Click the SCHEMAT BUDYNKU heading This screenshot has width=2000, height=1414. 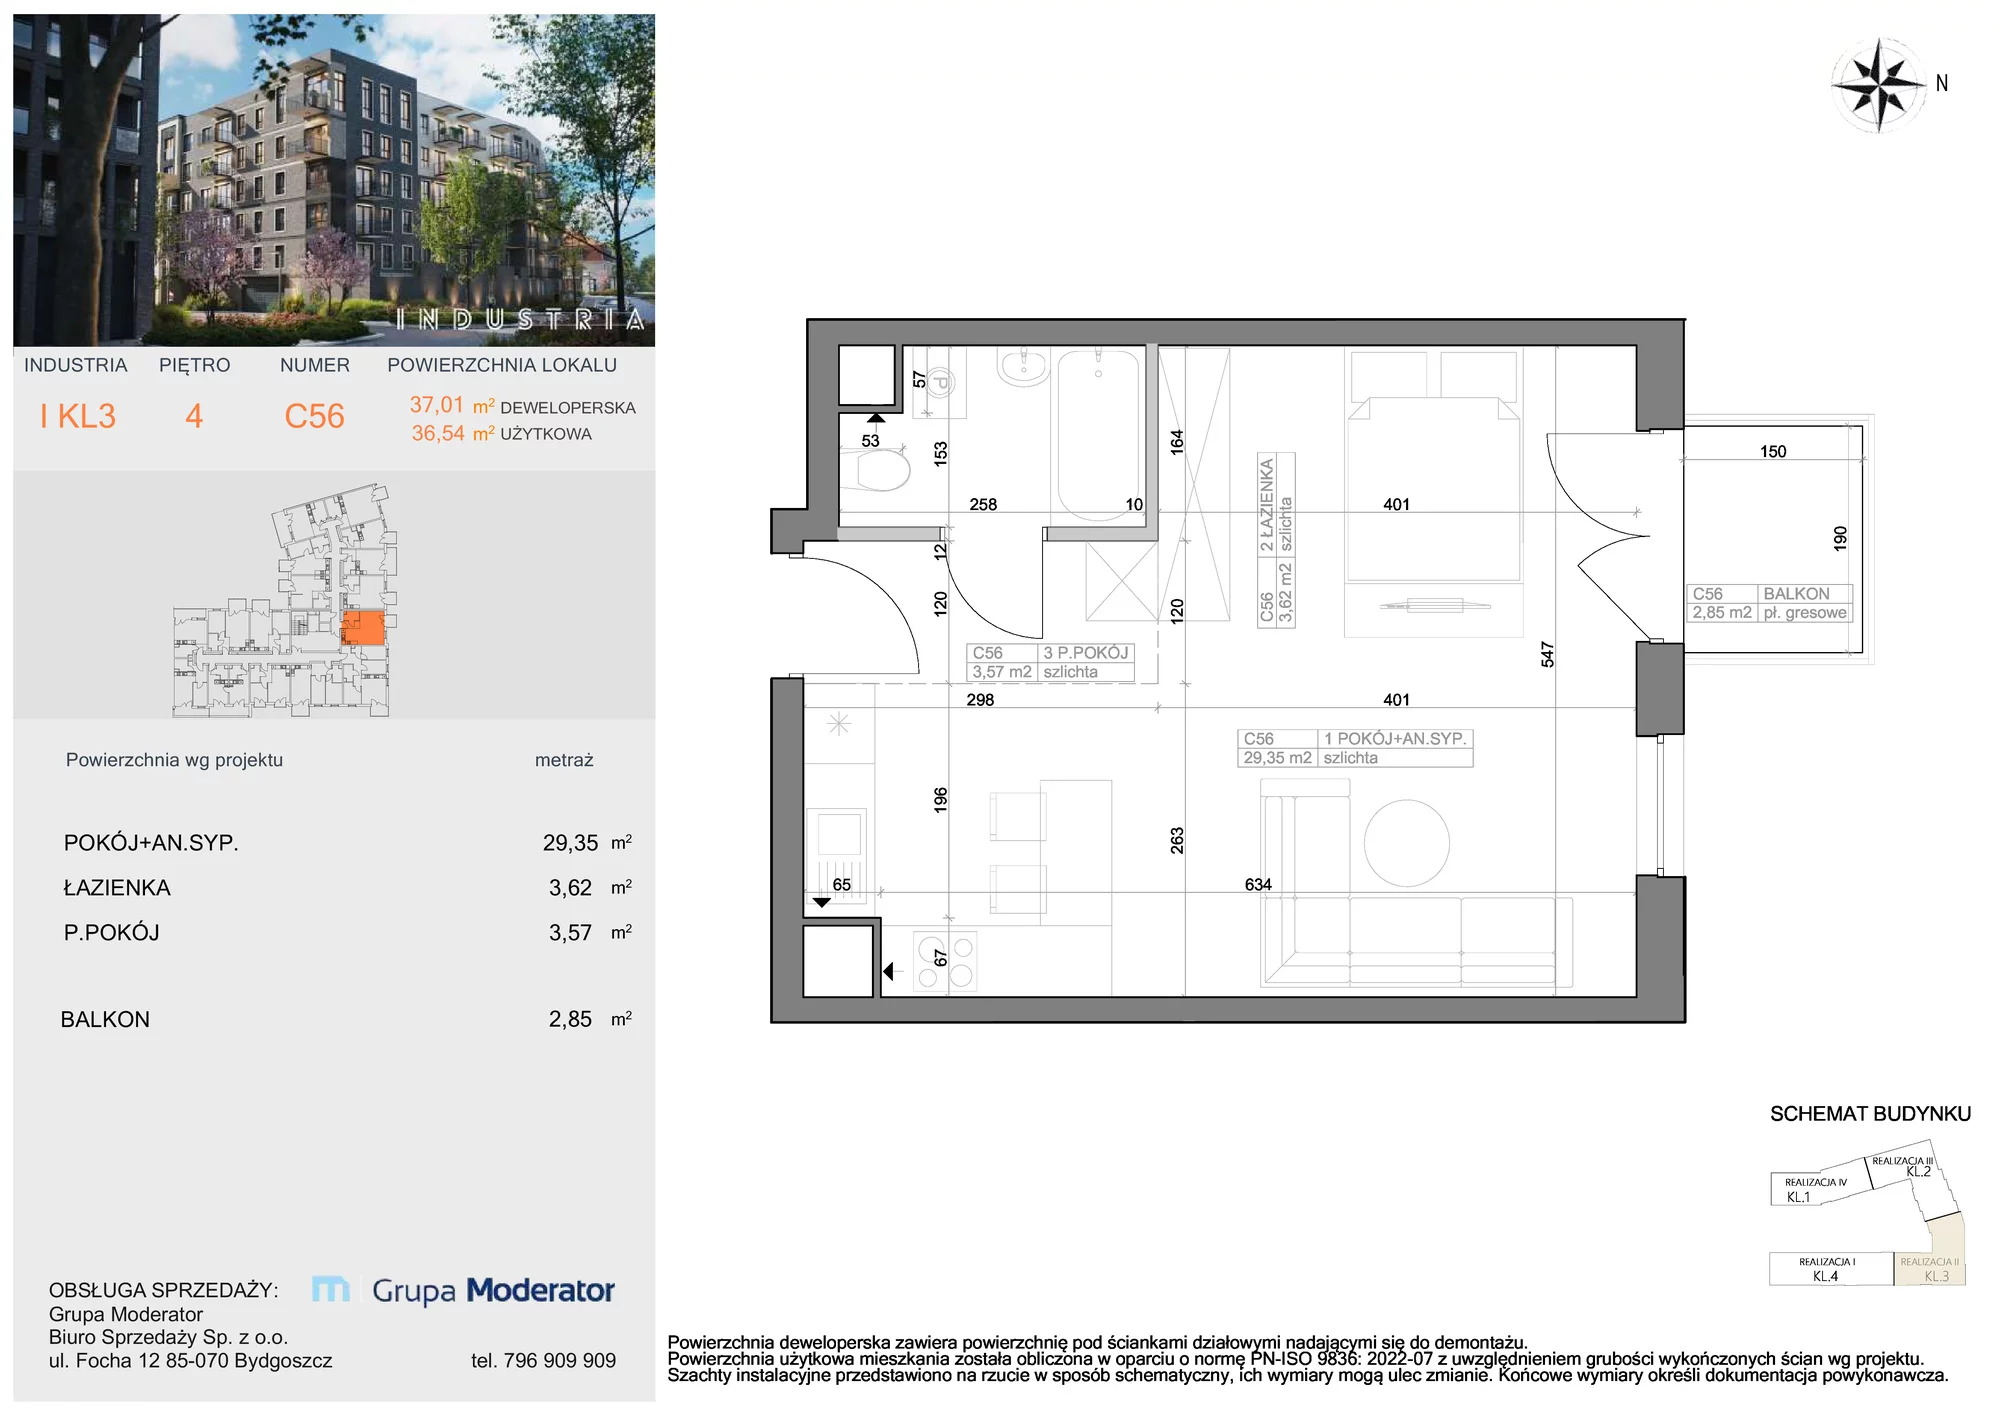tap(1870, 1114)
